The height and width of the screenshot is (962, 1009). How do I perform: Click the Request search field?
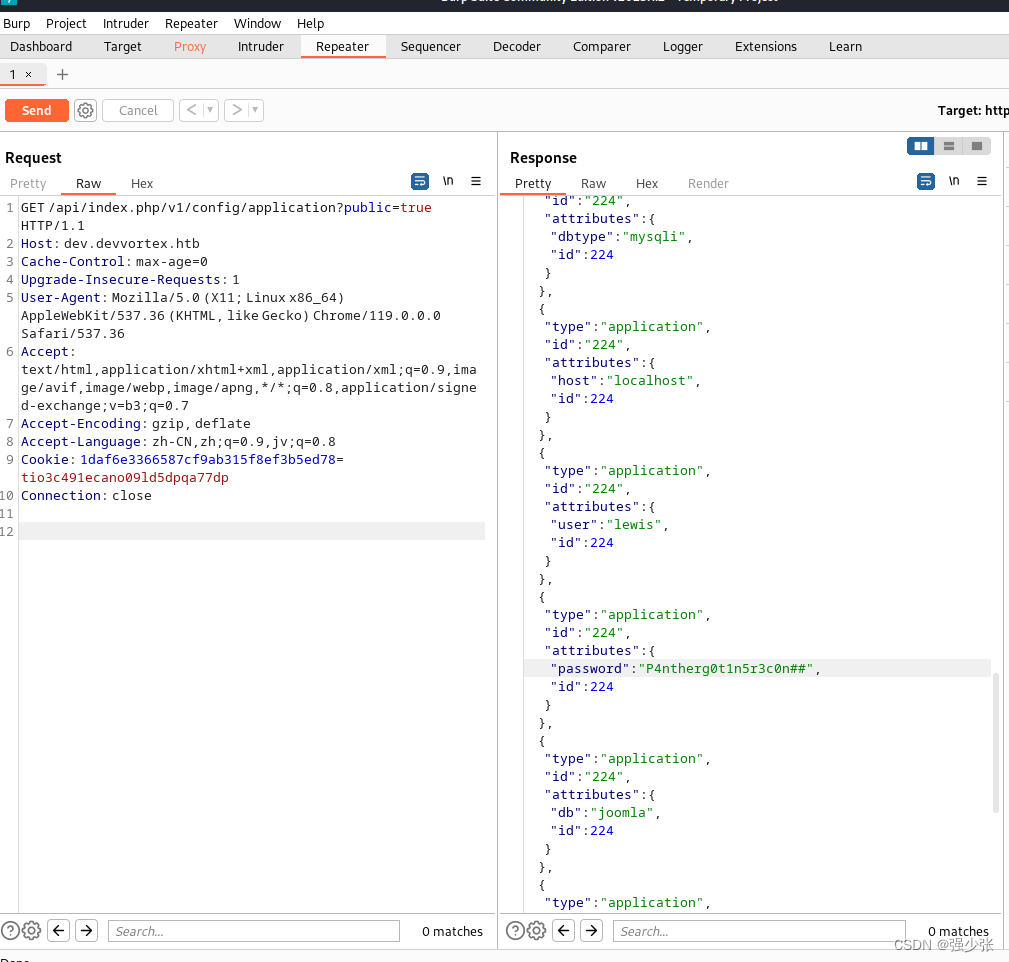click(254, 931)
